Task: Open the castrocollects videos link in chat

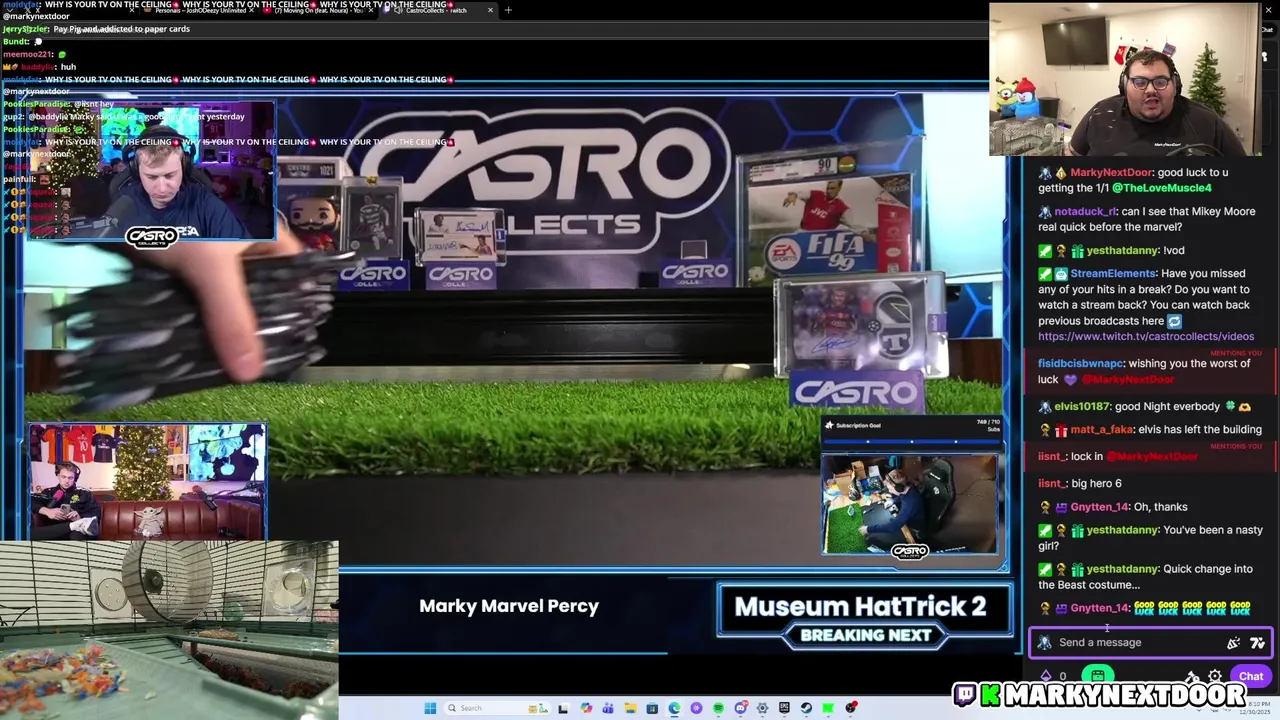Action: [x=1146, y=336]
